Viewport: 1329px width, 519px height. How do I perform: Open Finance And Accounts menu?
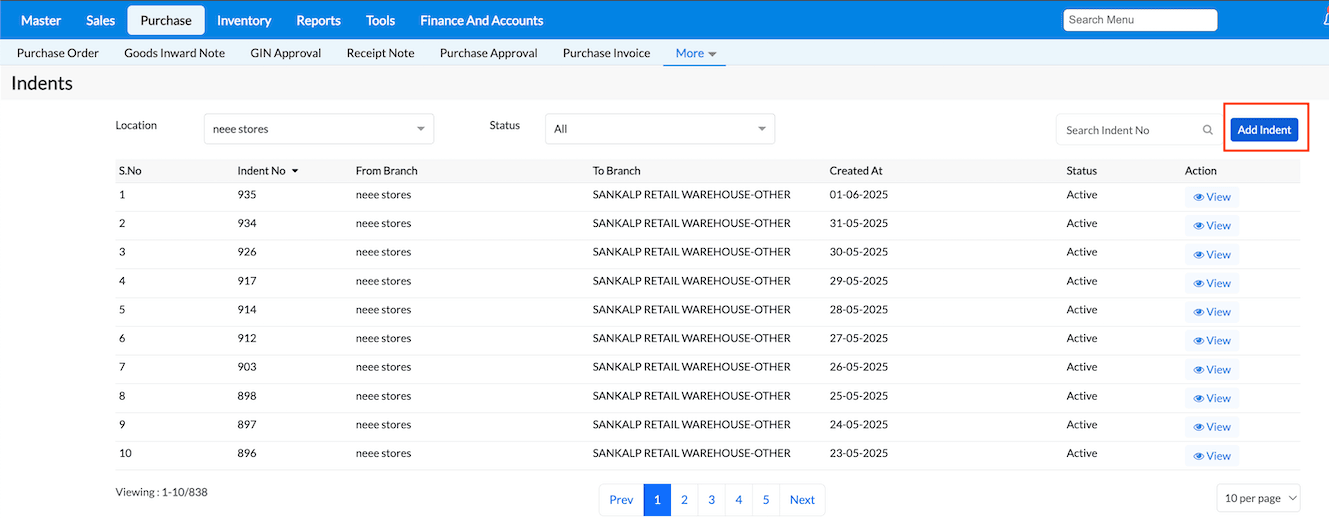coord(481,20)
